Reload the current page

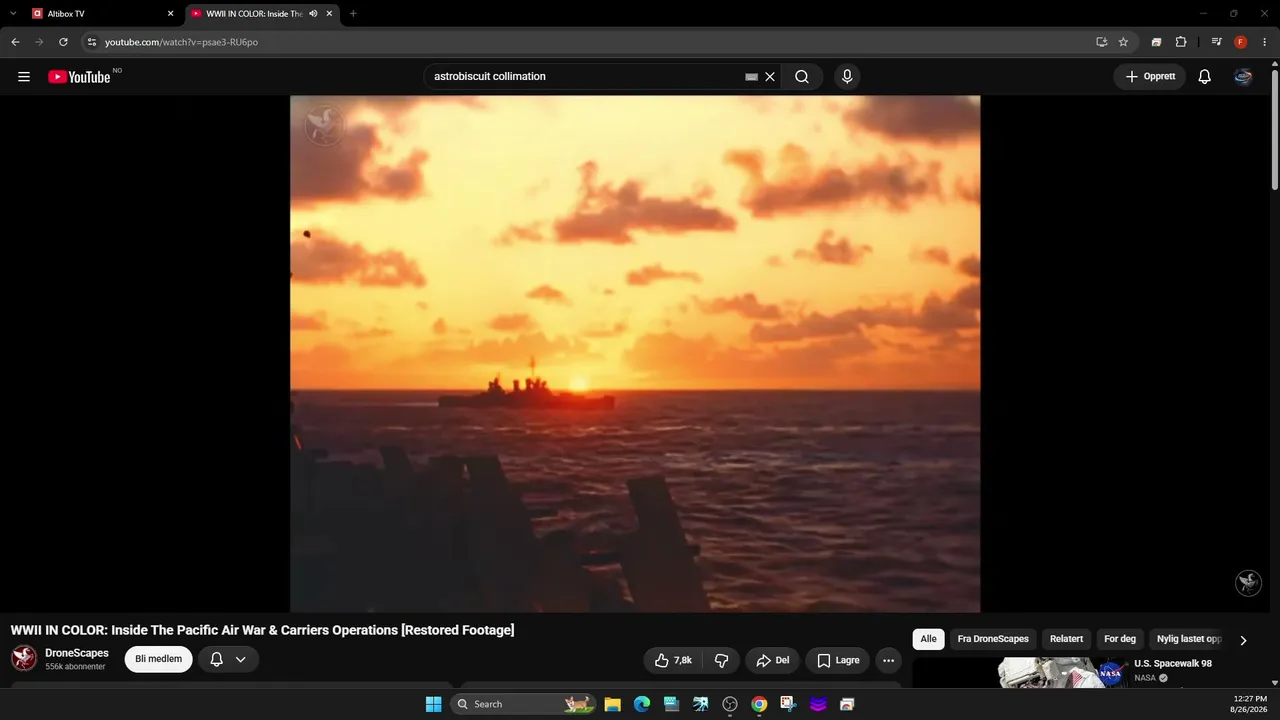pyautogui.click(x=63, y=42)
